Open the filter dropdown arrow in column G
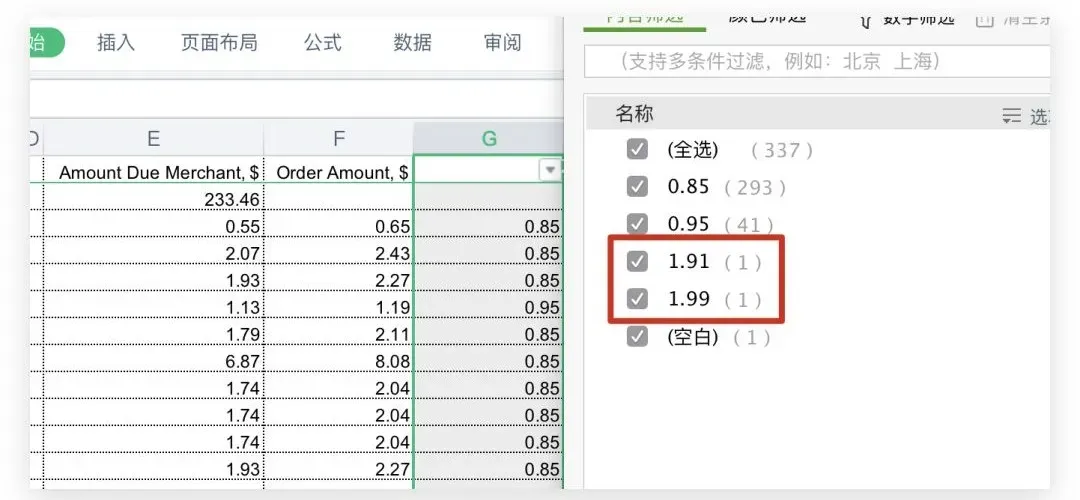1080x500 pixels. (x=548, y=171)
